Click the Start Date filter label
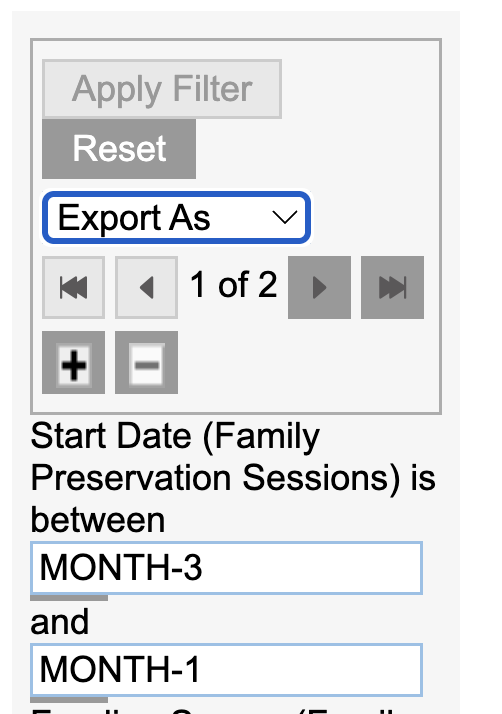 232,478
